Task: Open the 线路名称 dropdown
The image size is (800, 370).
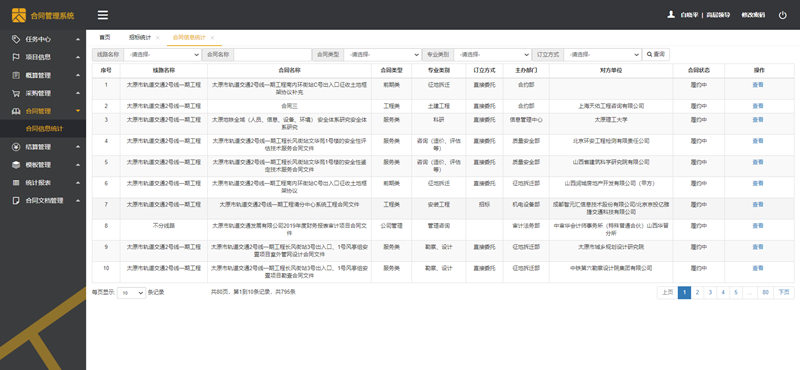Action: tap(162, 54)
